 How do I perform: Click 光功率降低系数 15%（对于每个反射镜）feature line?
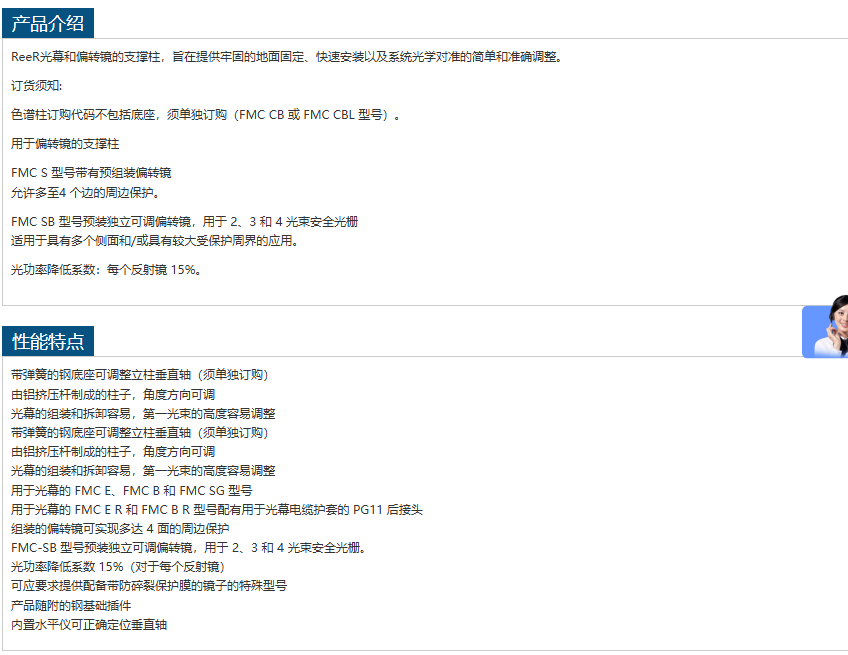pyautogui.click(x=118, y=566)
